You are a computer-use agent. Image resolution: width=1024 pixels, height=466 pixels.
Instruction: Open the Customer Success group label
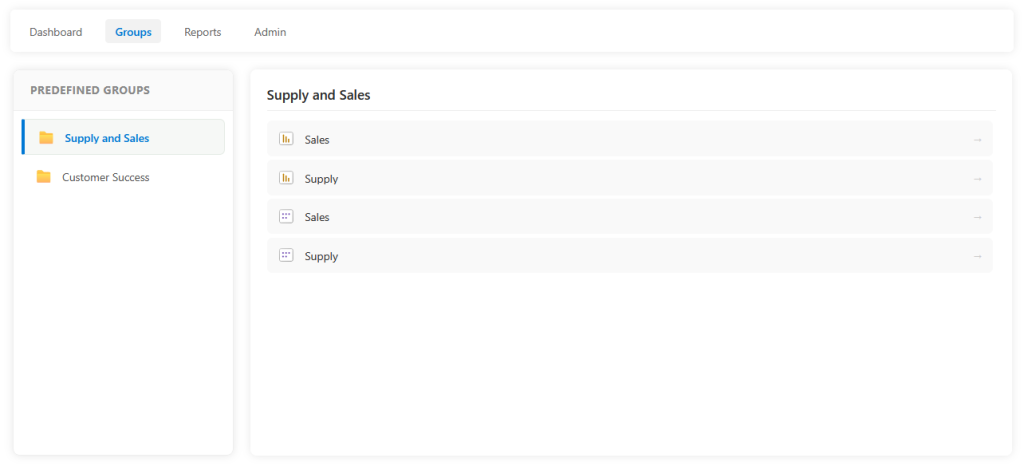pyautogui.click(x=106, y=177)
